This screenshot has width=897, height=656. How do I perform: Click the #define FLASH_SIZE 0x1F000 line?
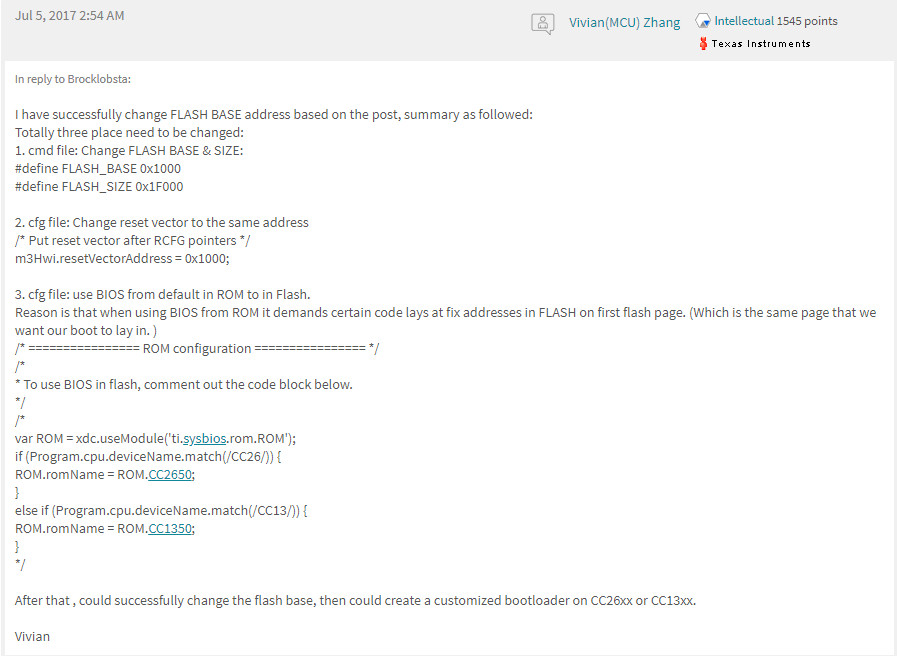click(x=99, y=186)
